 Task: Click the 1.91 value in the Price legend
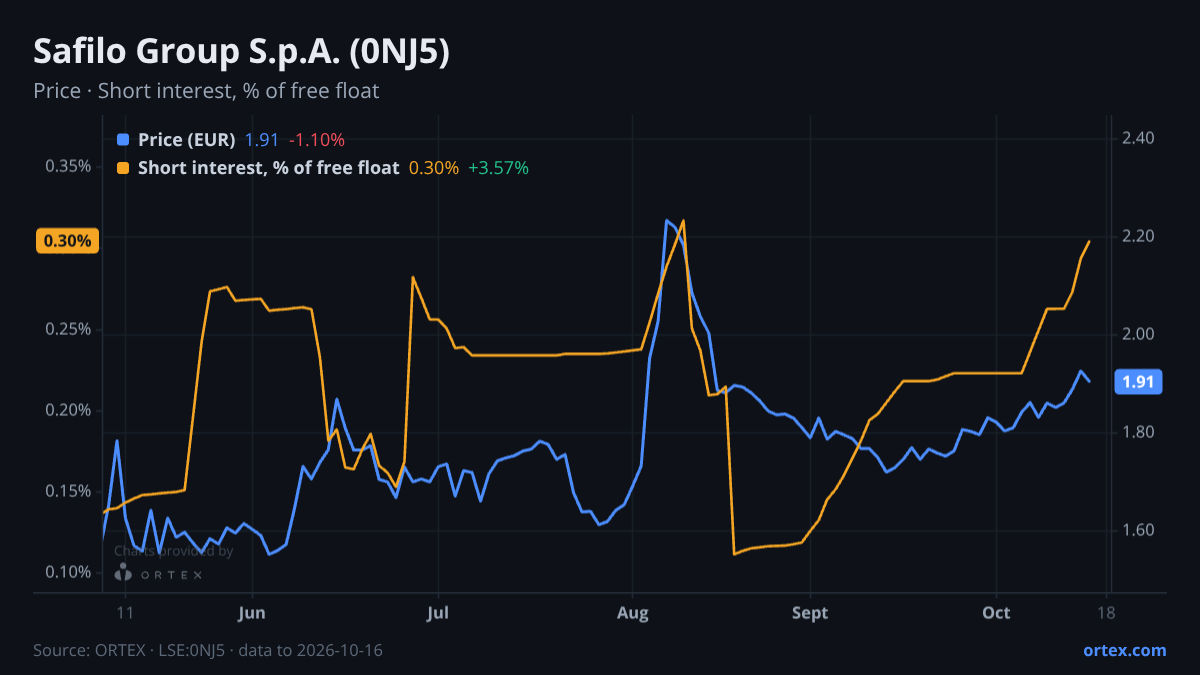(x=262, y=140)
